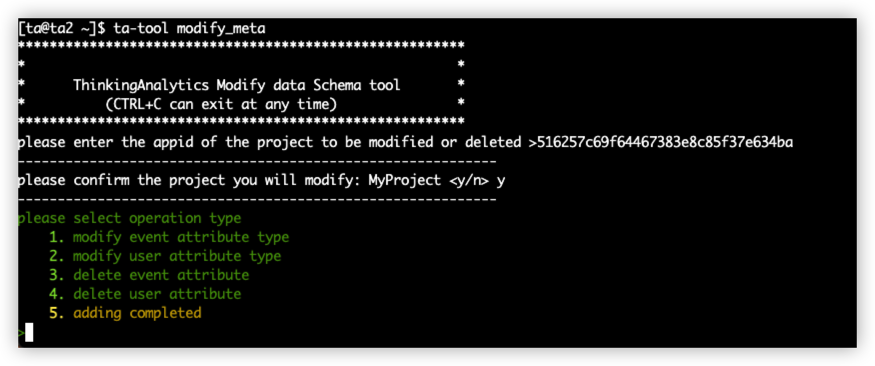The width and height of the screenshot is (875, 366).
Task: Click the green > prompt symbol
Action: click(x=21, y=333)
